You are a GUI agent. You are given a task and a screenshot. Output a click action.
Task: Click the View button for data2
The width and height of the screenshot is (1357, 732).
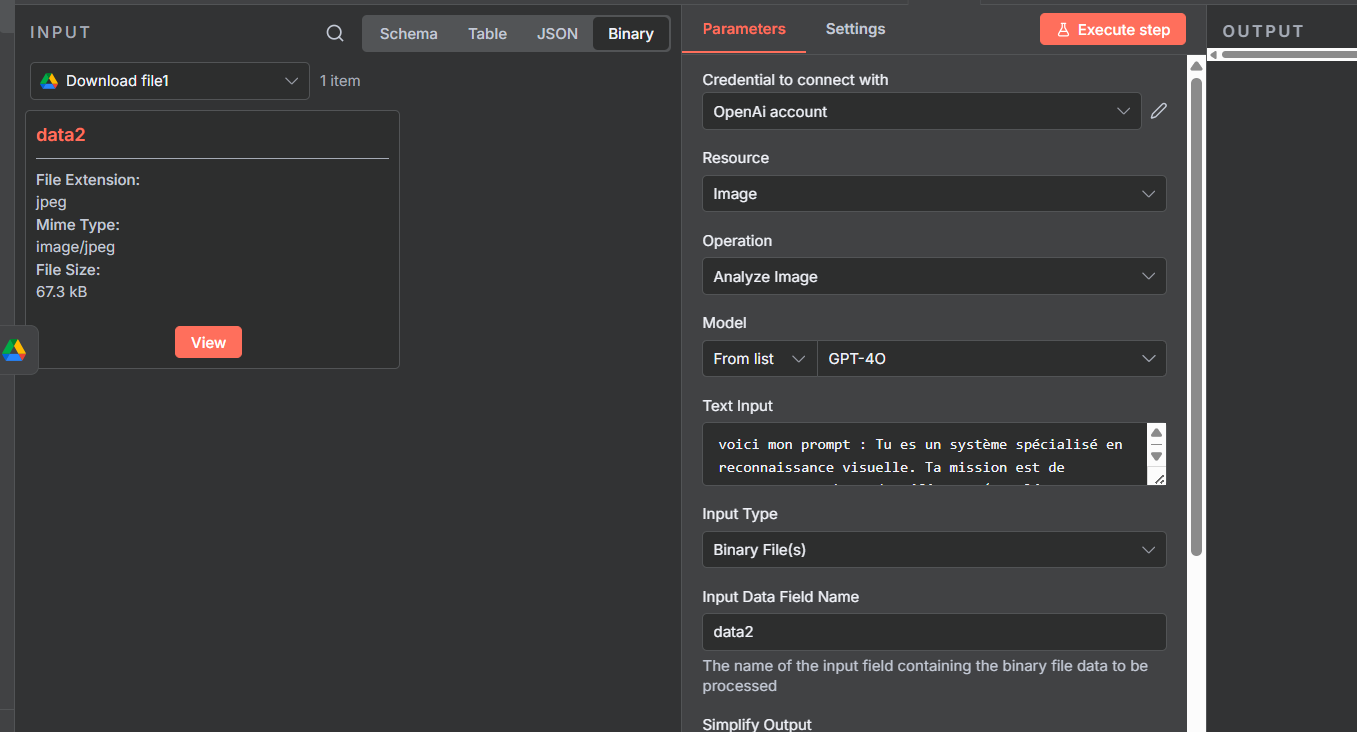(x=208, y=342)
